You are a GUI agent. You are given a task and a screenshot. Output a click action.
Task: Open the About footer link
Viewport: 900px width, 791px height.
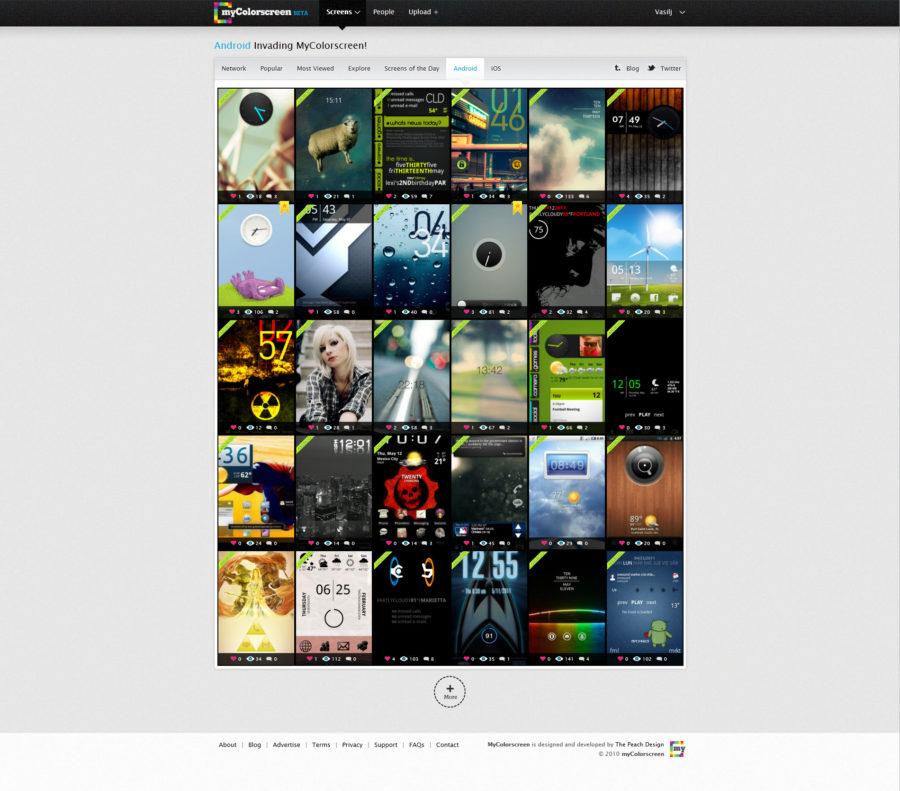click(227, 745)
